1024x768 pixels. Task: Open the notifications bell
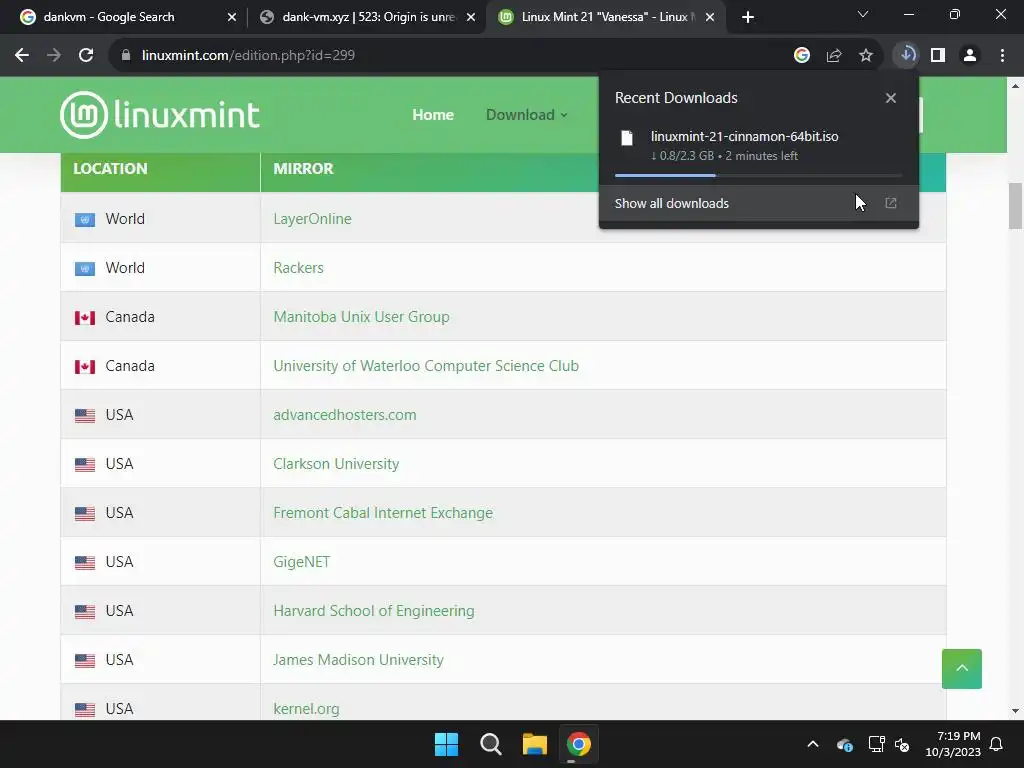pos(997,744)
